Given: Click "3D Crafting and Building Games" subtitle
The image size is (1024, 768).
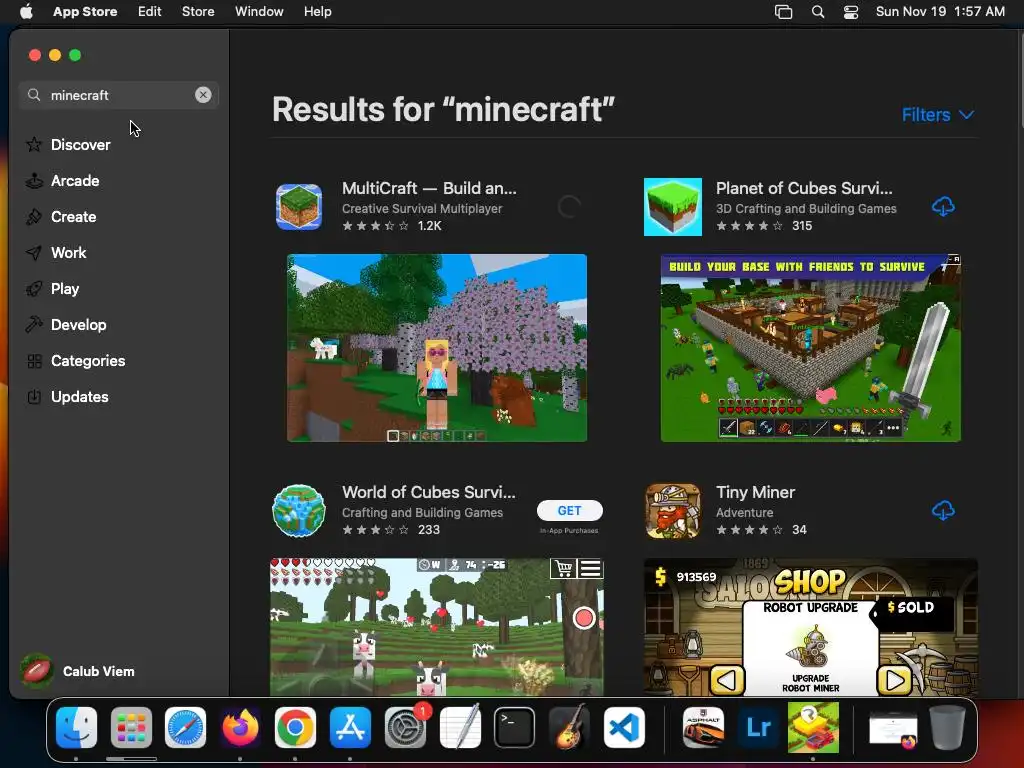Looking at the screenshot, I should tap(806, 209).
